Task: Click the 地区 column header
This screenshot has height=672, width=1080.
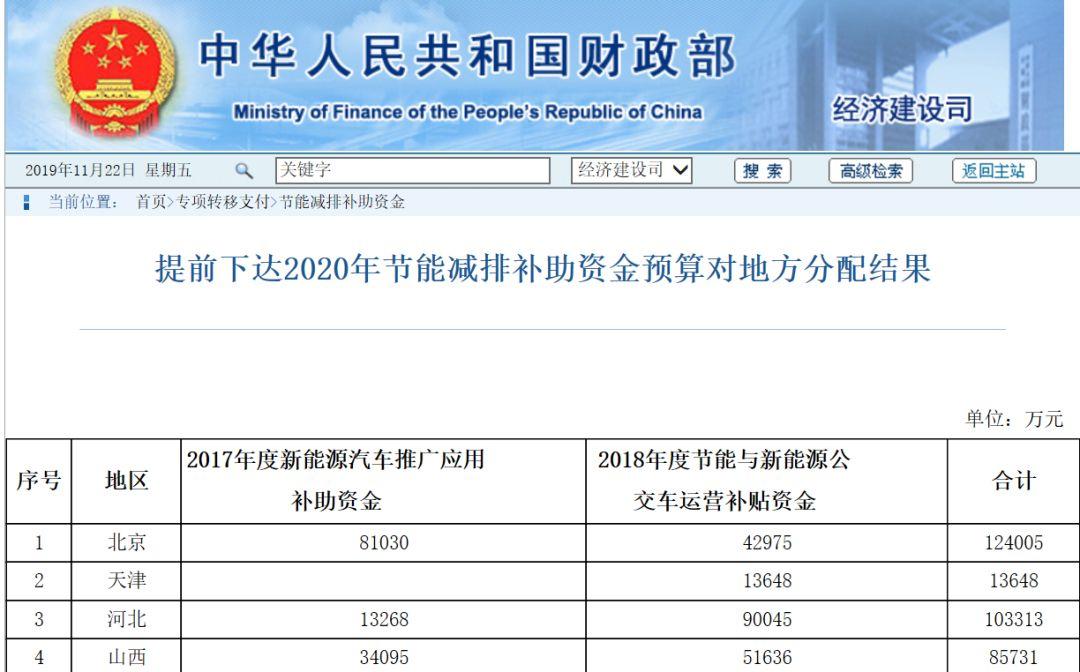Action: pyautogui.click(x=126, y=481)
